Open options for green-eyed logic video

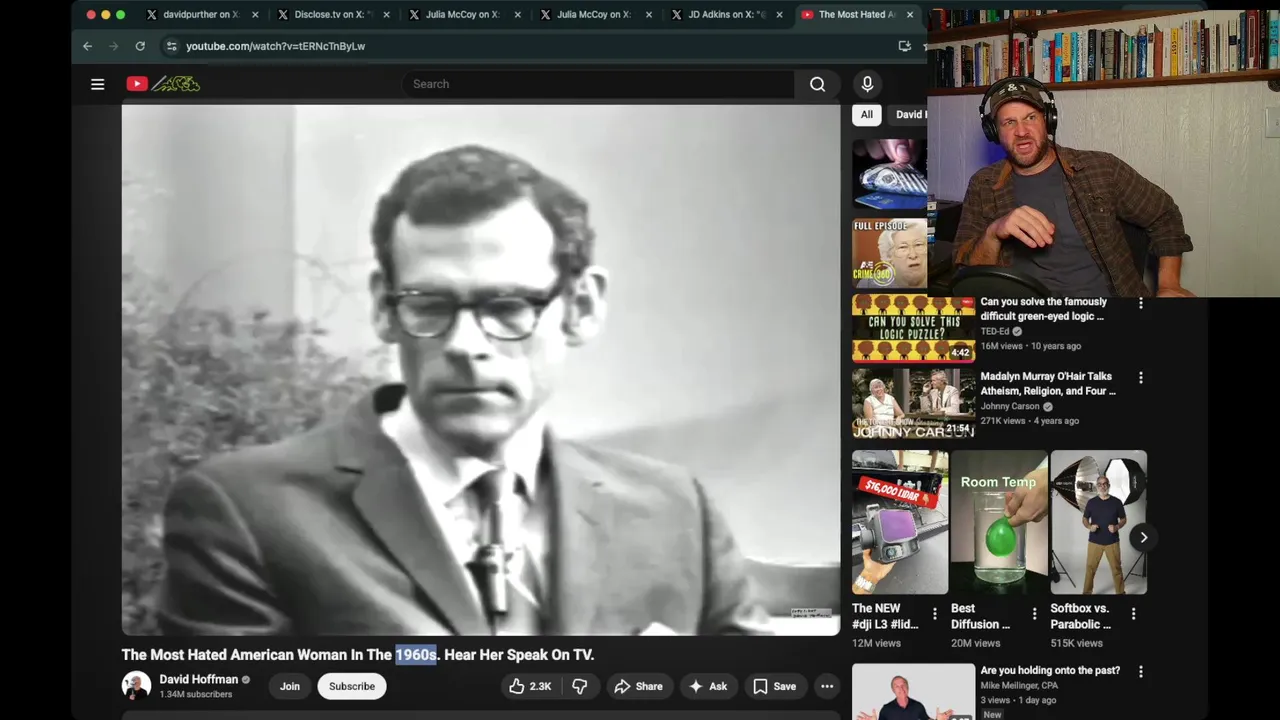pos(1141,303)
